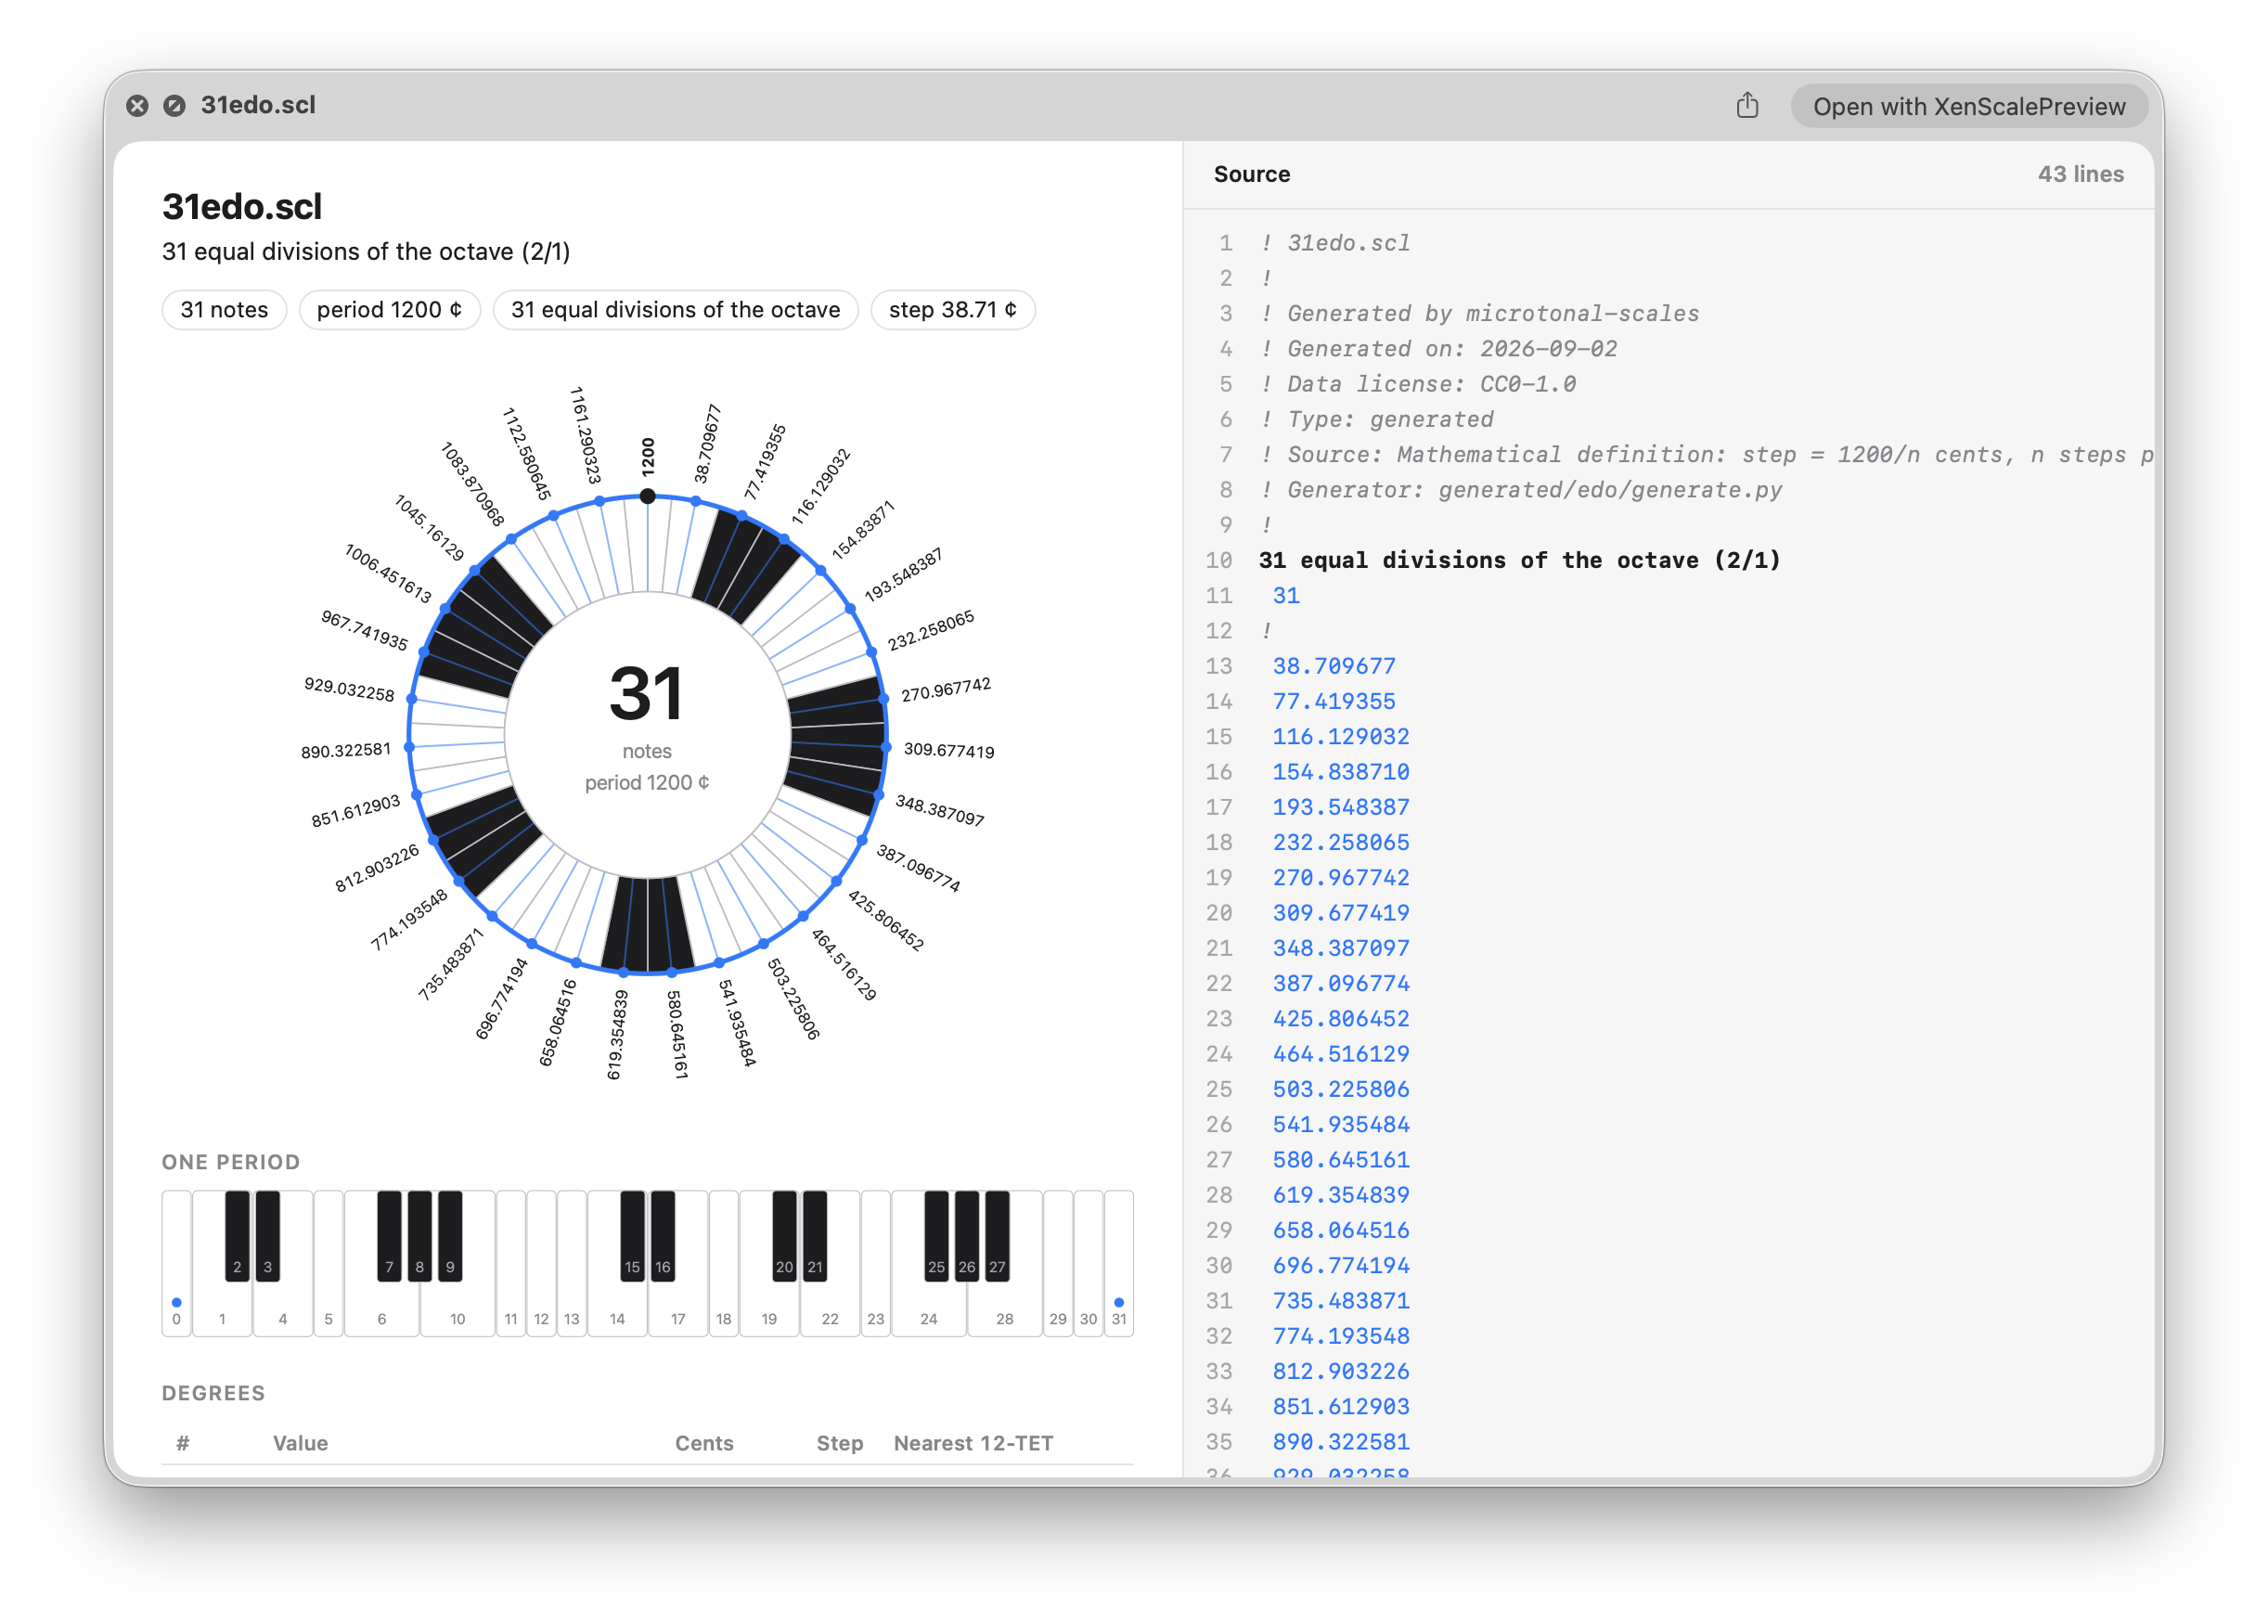Click the 1200 root dot on wheel
The image size is (2268, 1624).
648,496
